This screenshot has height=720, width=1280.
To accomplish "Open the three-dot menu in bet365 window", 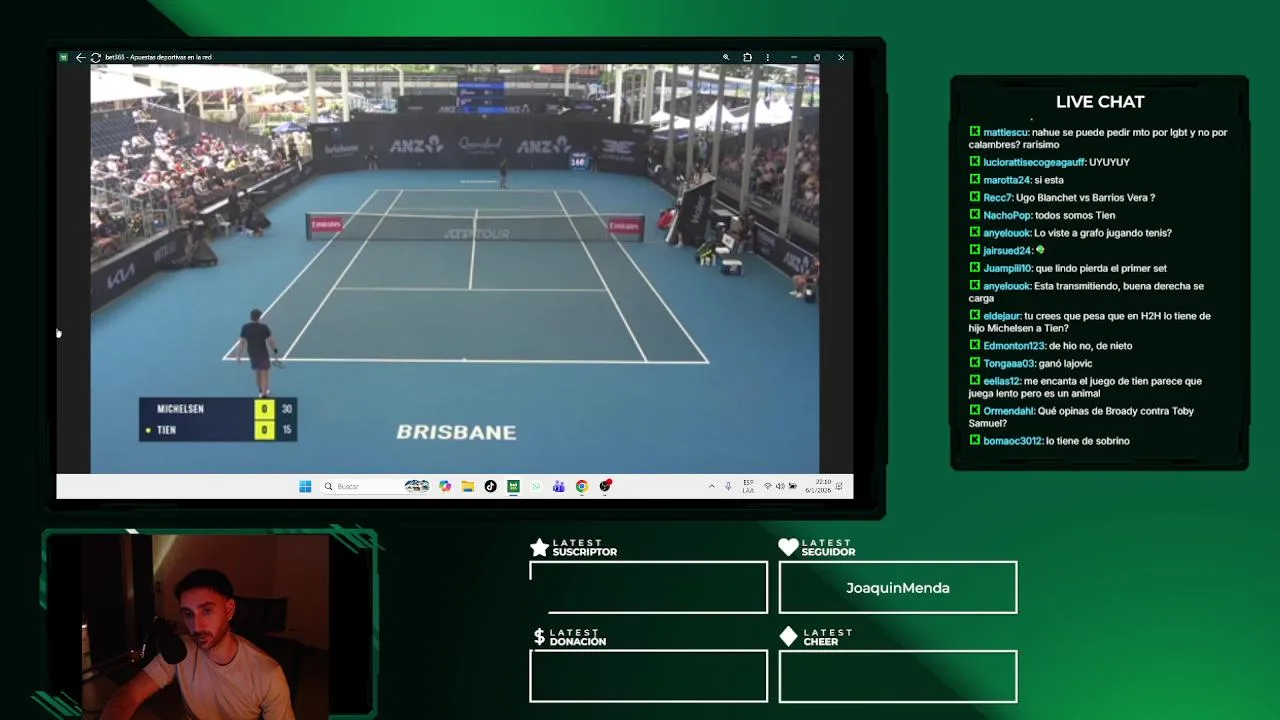I will 767,57.
